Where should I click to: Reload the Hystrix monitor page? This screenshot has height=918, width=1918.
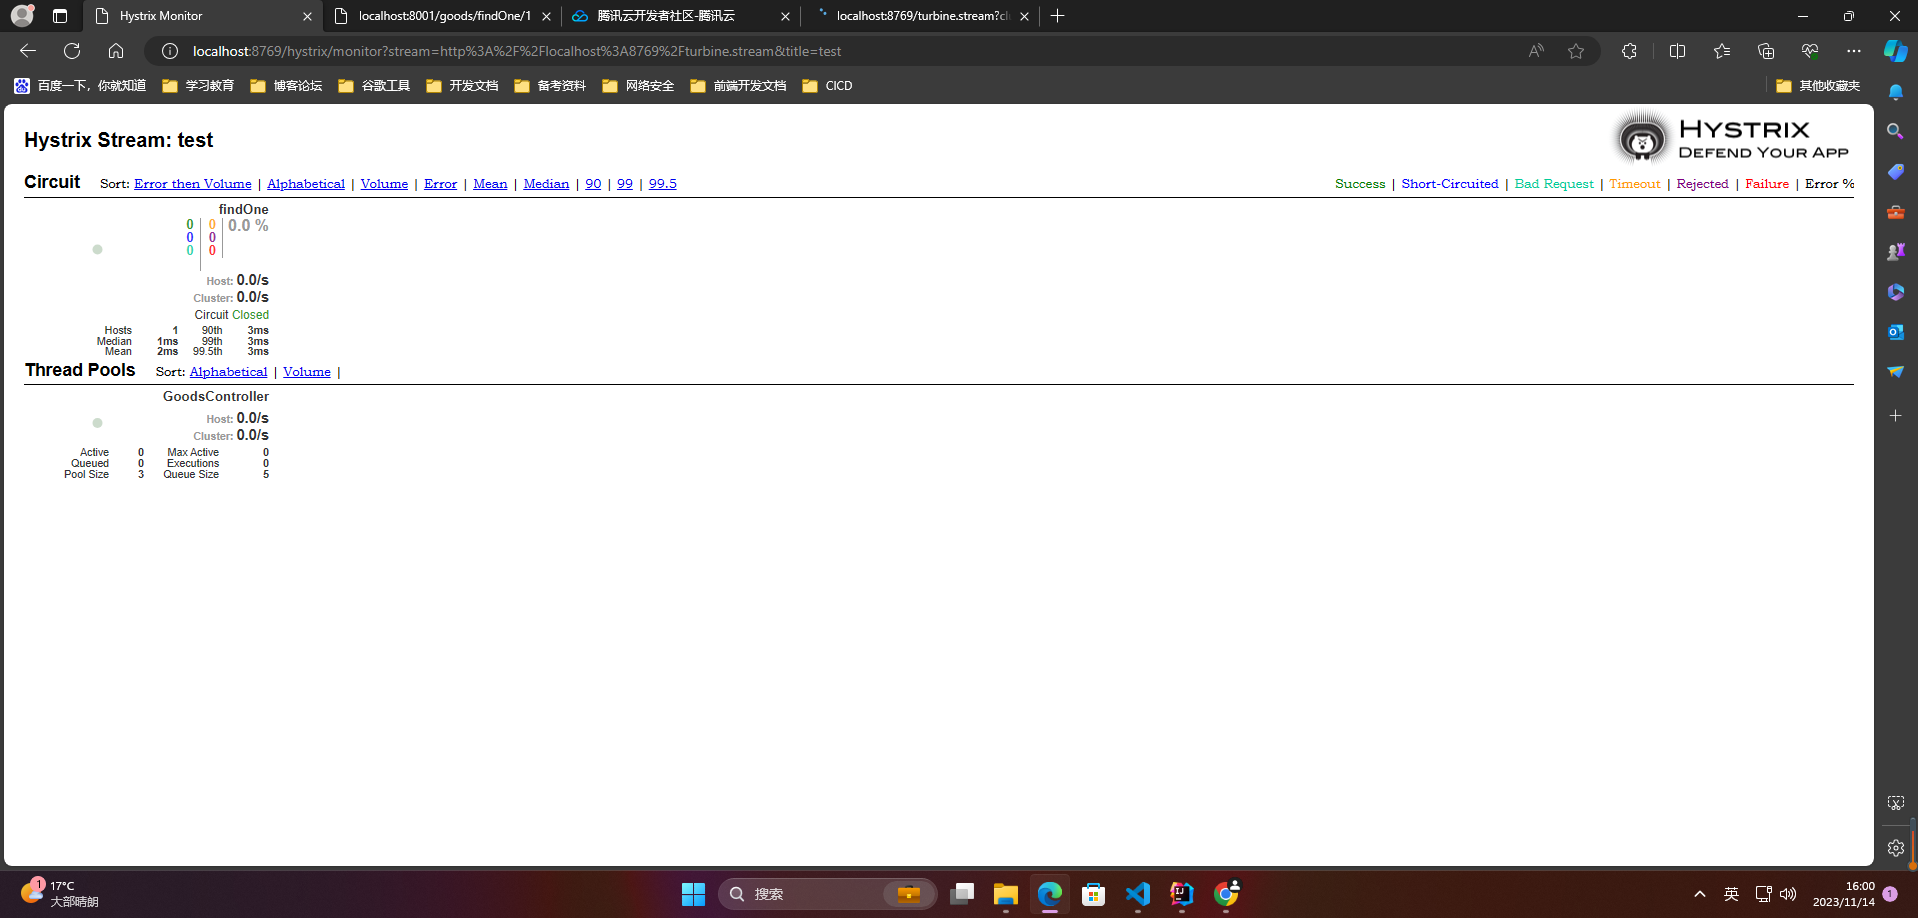[x=72, y=51]
